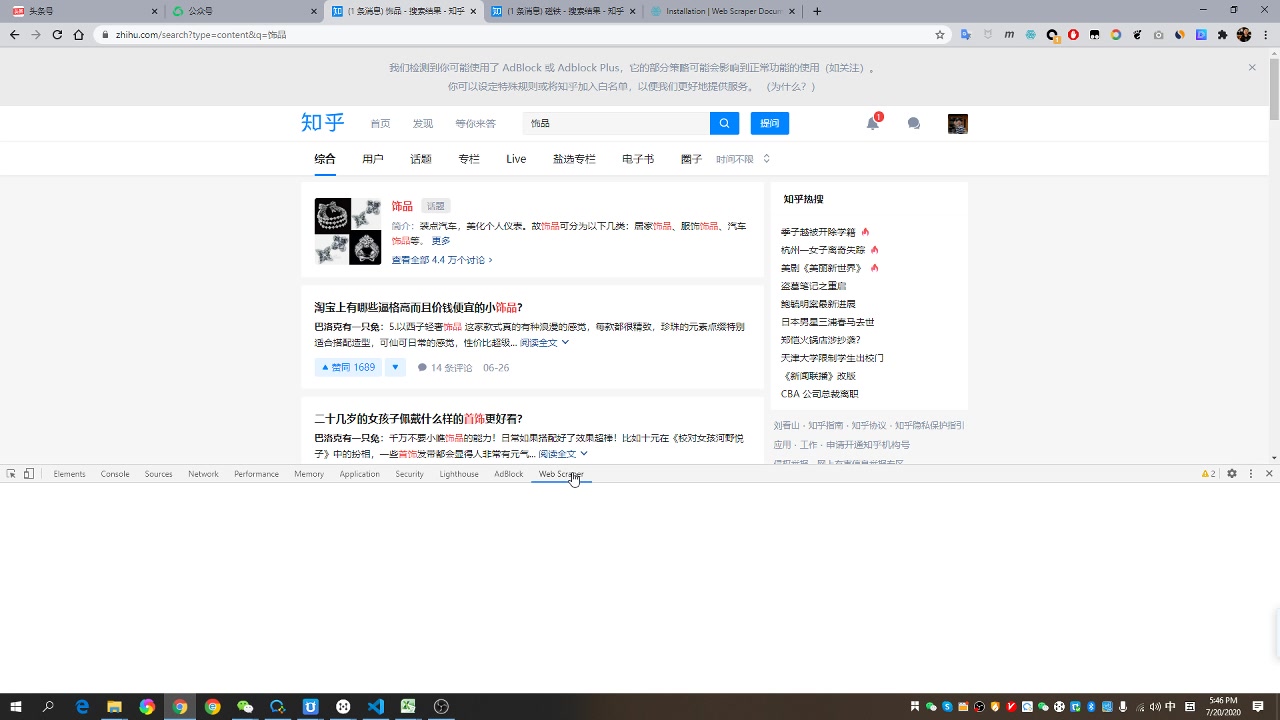The image size is (1280, 720).
Task: Click the 提问 ask question button
Action: (x=770, y=123)
